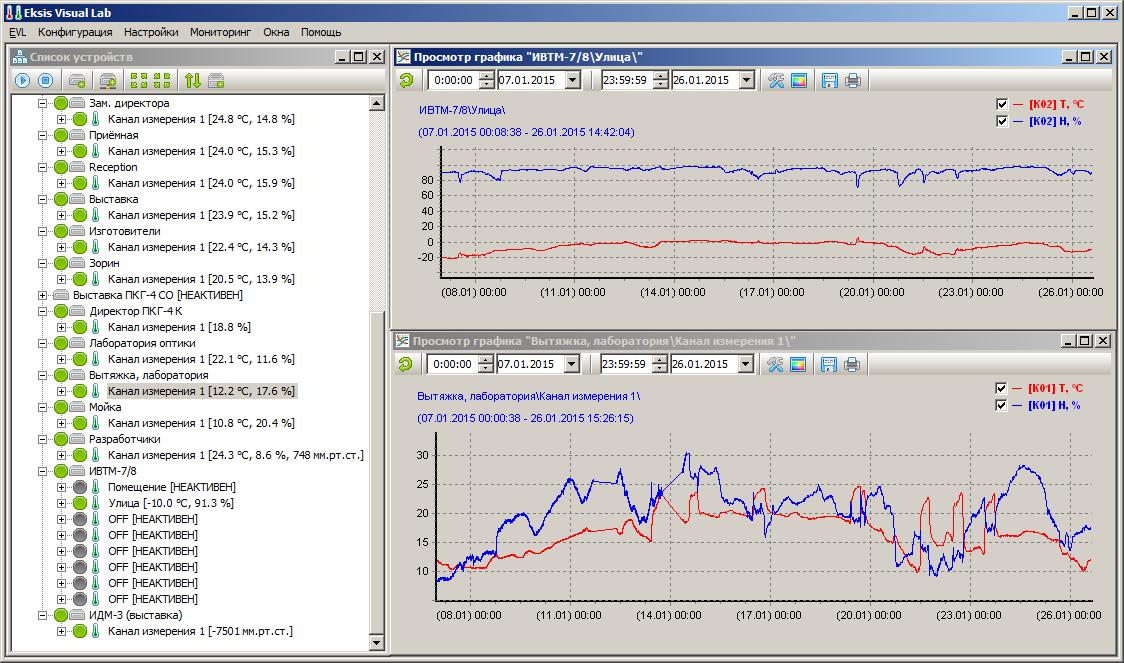
Task: Refresh the ИВТМ-7/8 Улица graph
Action: (x=406, y=81)
